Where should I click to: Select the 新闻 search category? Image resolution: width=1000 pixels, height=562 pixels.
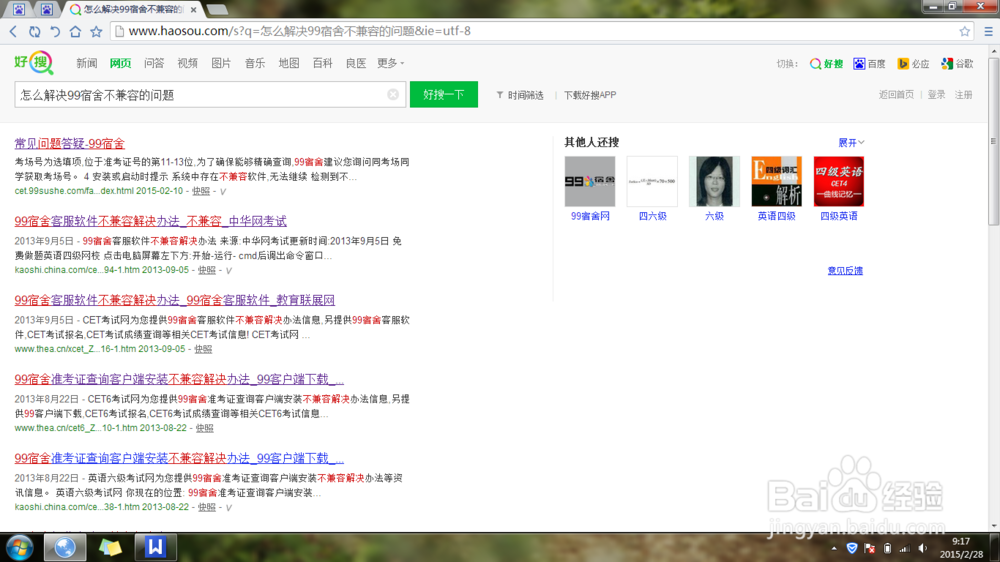pos(87,63)
